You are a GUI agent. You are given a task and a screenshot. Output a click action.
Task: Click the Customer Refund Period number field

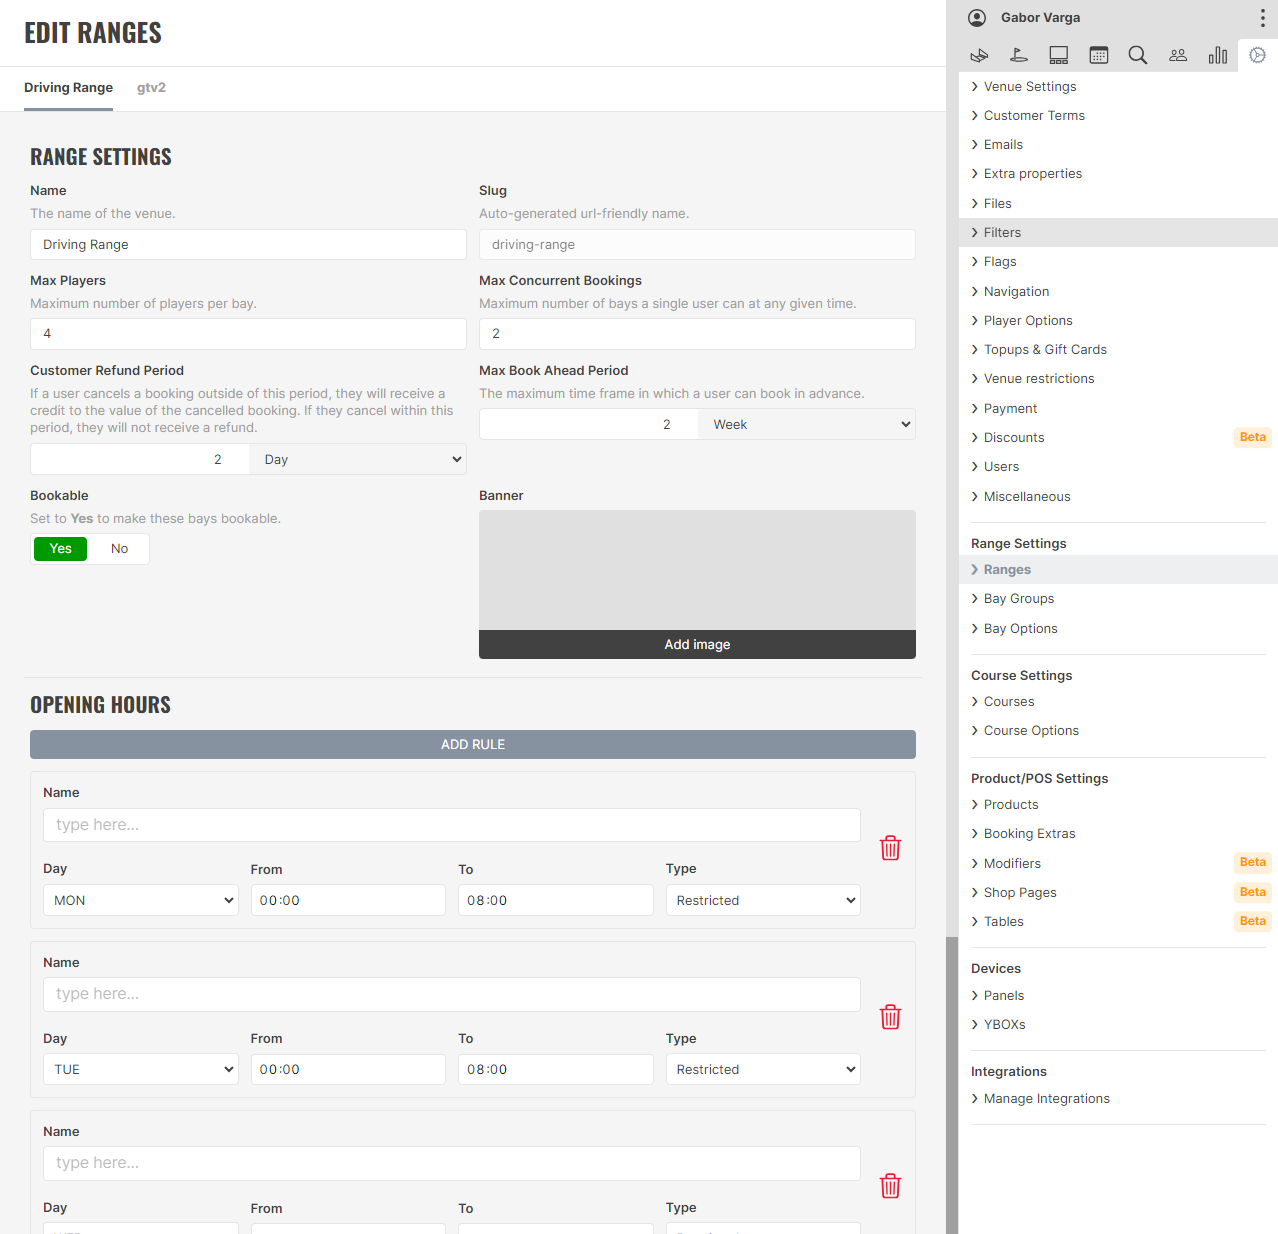pyautogui.click(x=140, y=460)
